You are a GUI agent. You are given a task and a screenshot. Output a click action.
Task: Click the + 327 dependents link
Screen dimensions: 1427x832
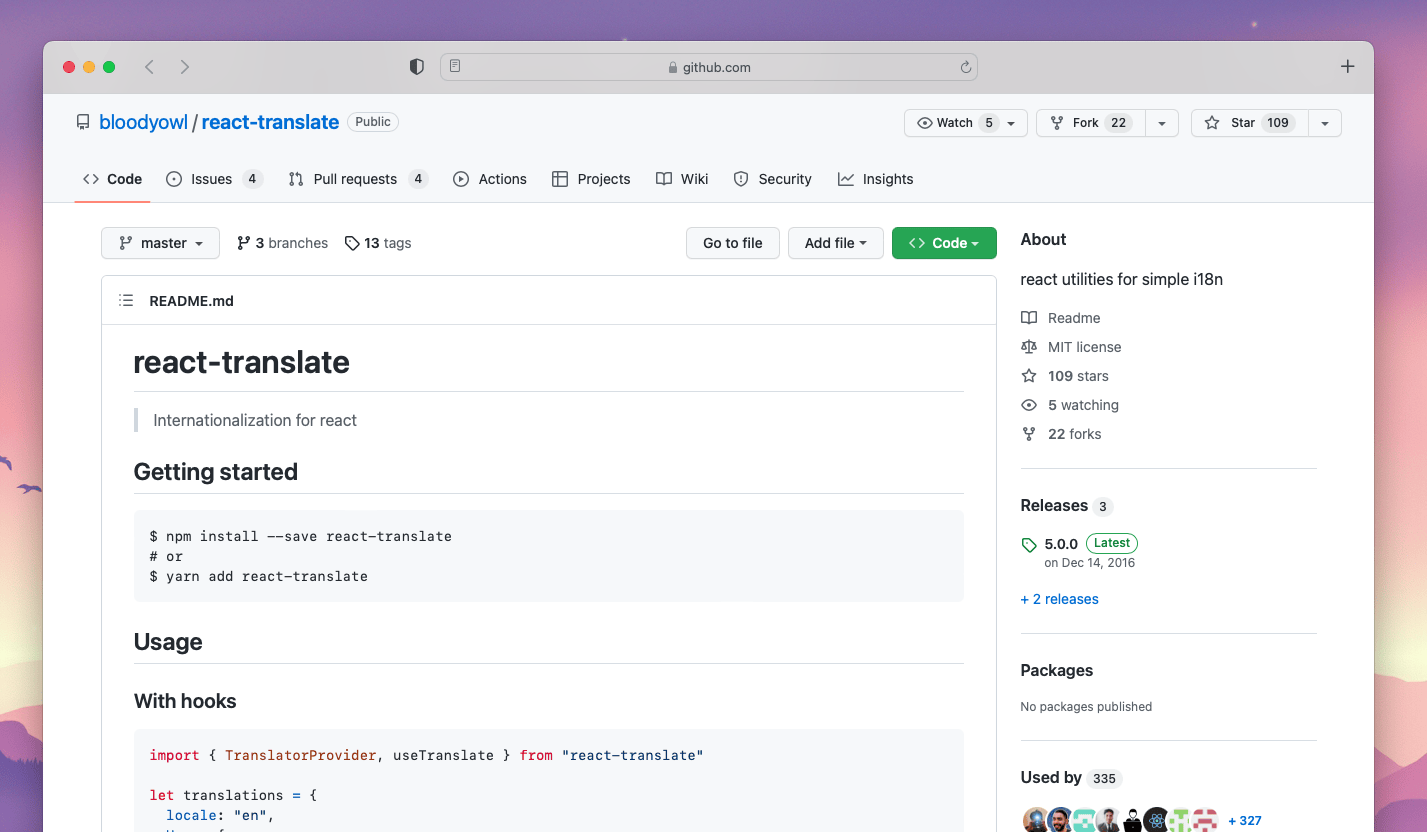tap(1245, 820)
